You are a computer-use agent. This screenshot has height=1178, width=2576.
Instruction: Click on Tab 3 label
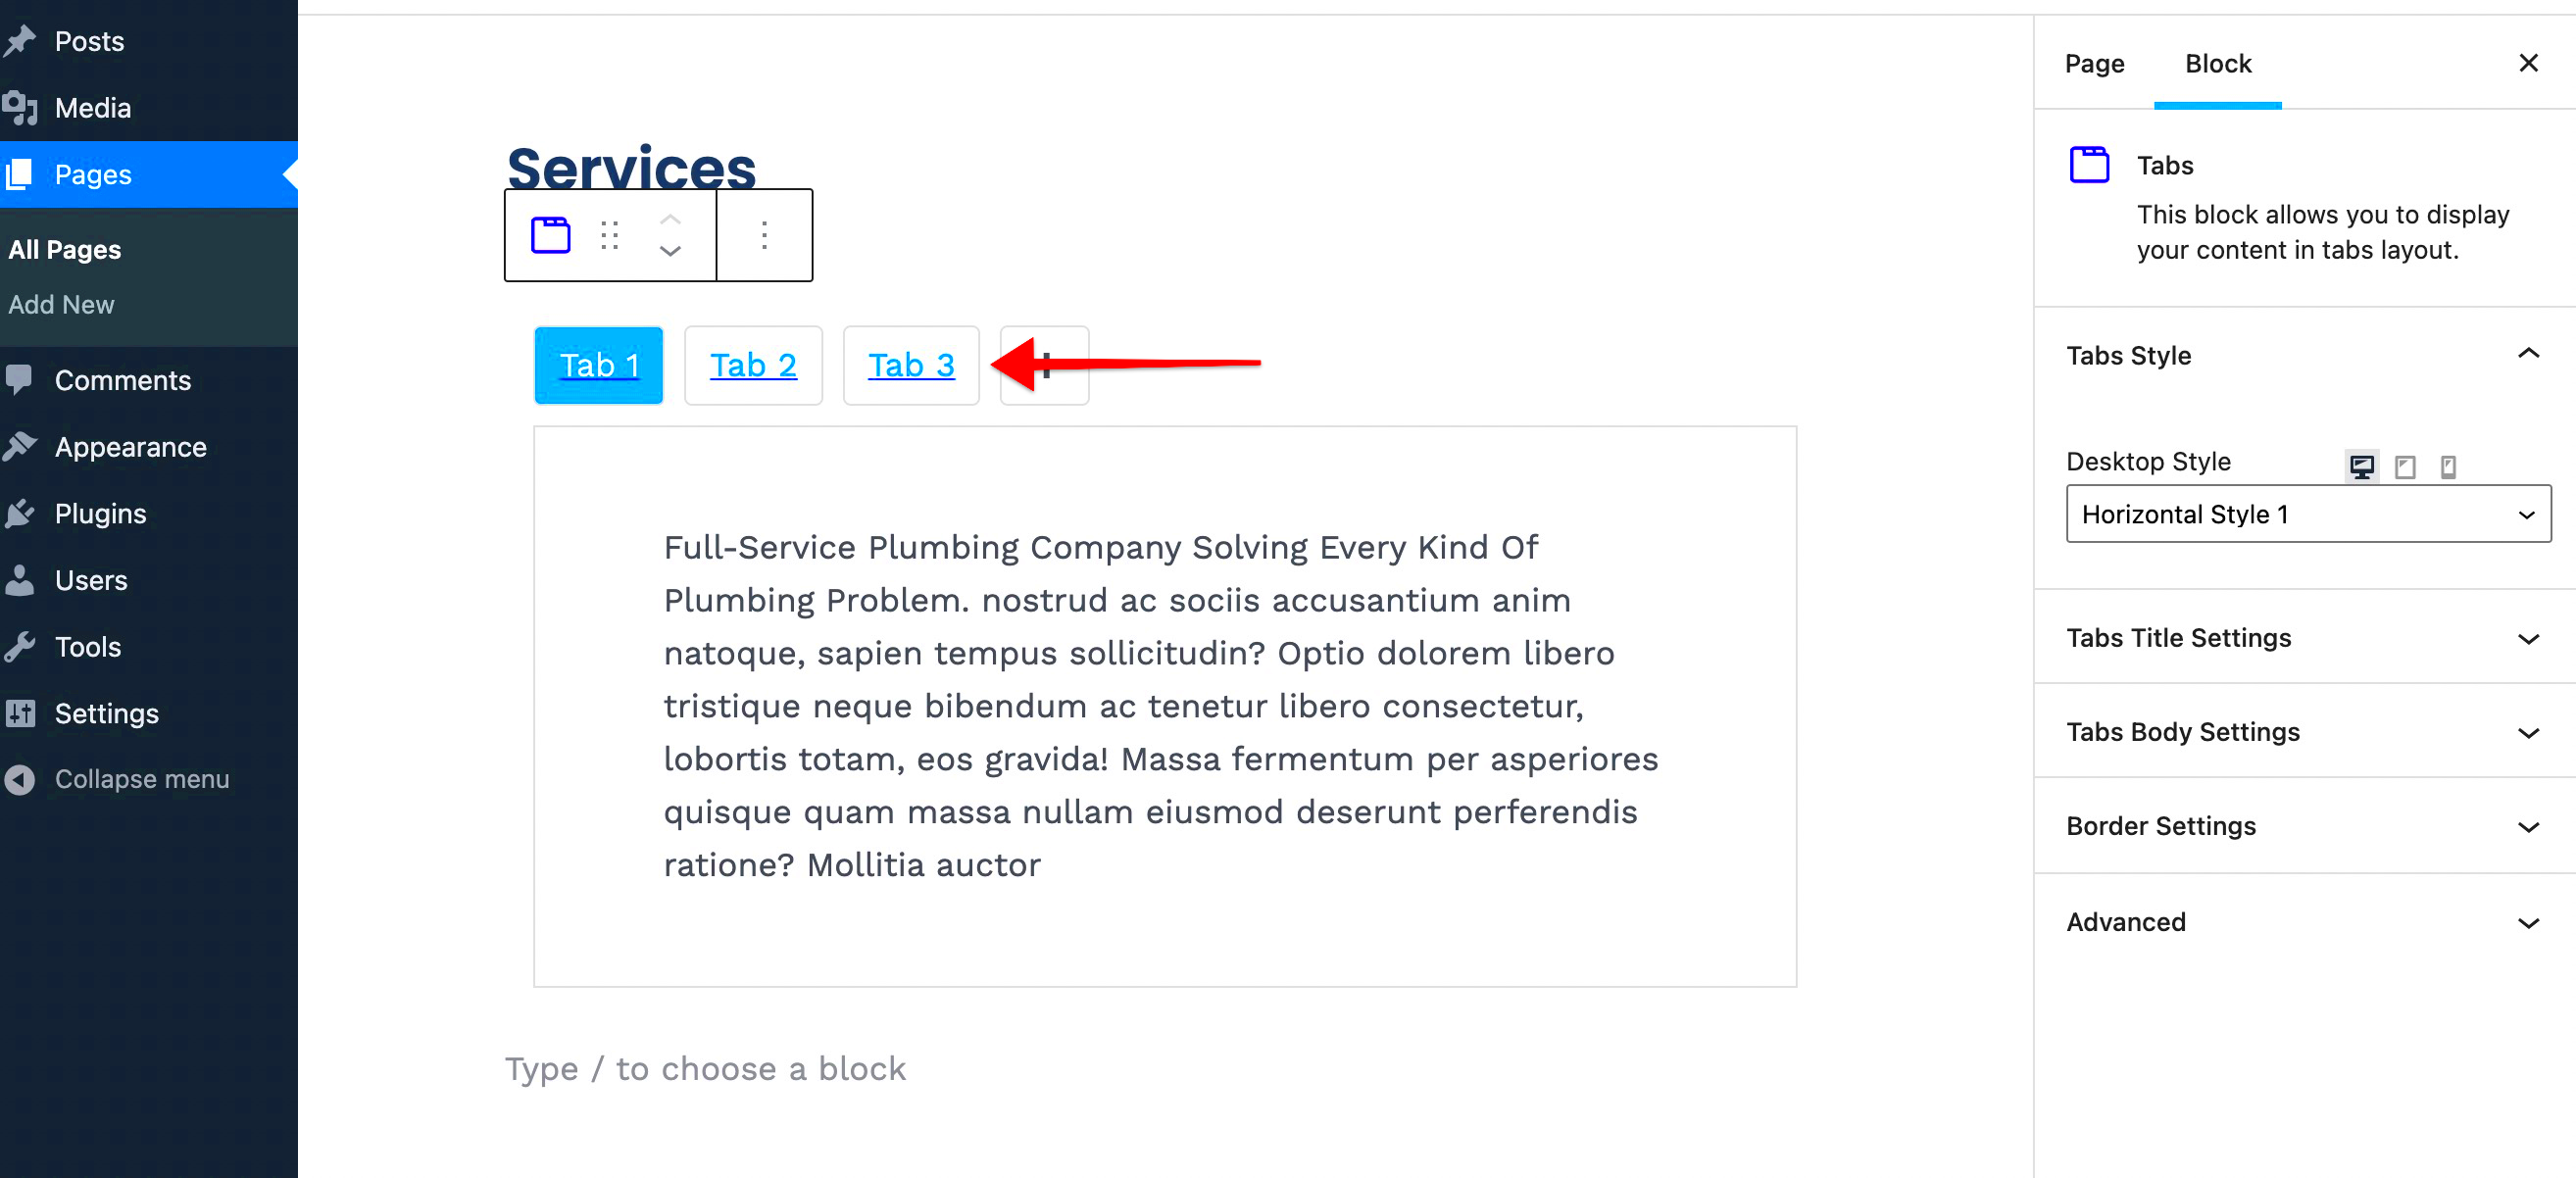click(x=909, y=363)
